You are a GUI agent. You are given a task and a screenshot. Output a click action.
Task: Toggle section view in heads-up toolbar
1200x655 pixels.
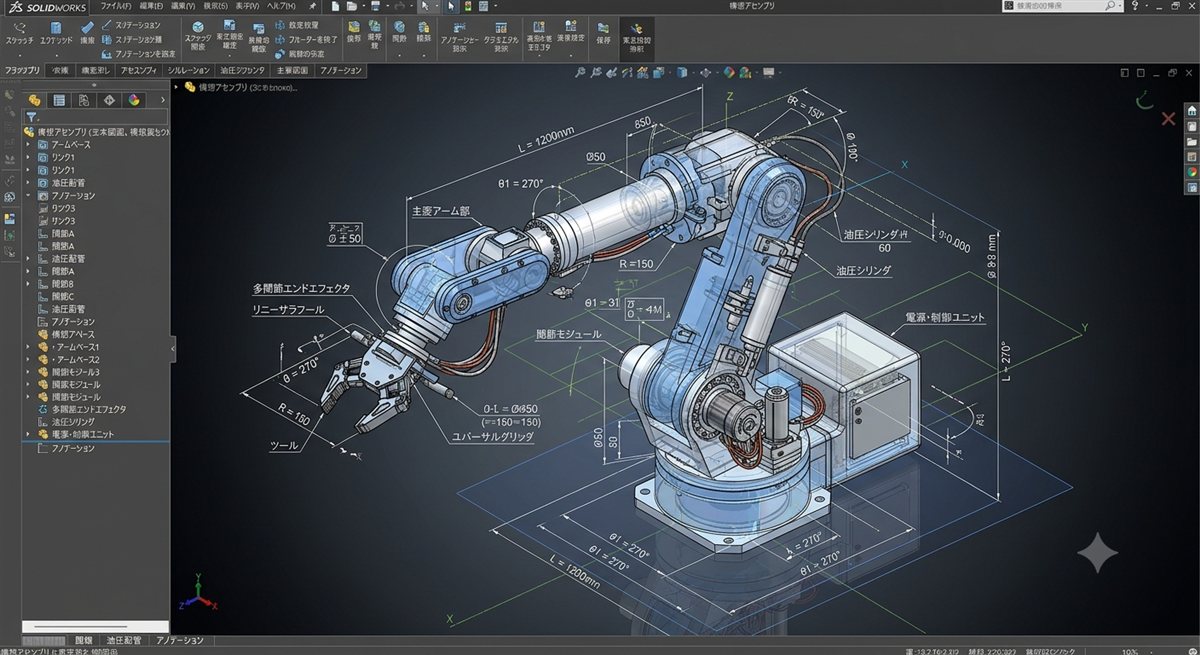click(627, 72)
